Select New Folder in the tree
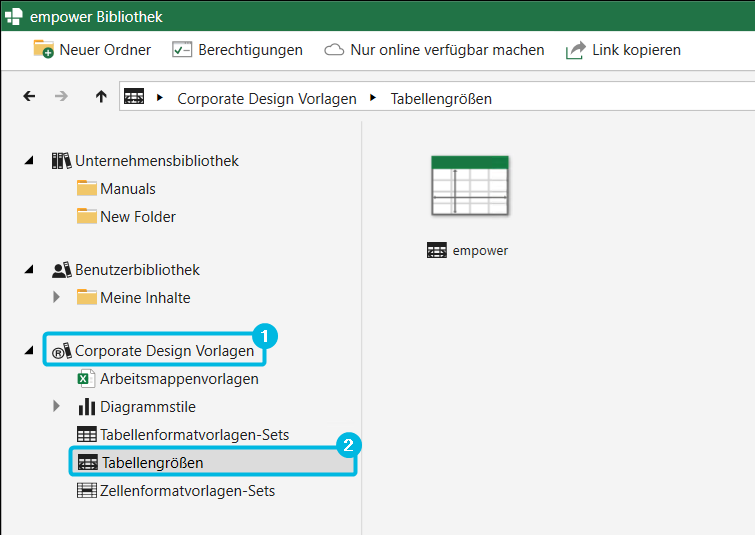Viewport: 755px width, 535px height. (x=138, y=217)
